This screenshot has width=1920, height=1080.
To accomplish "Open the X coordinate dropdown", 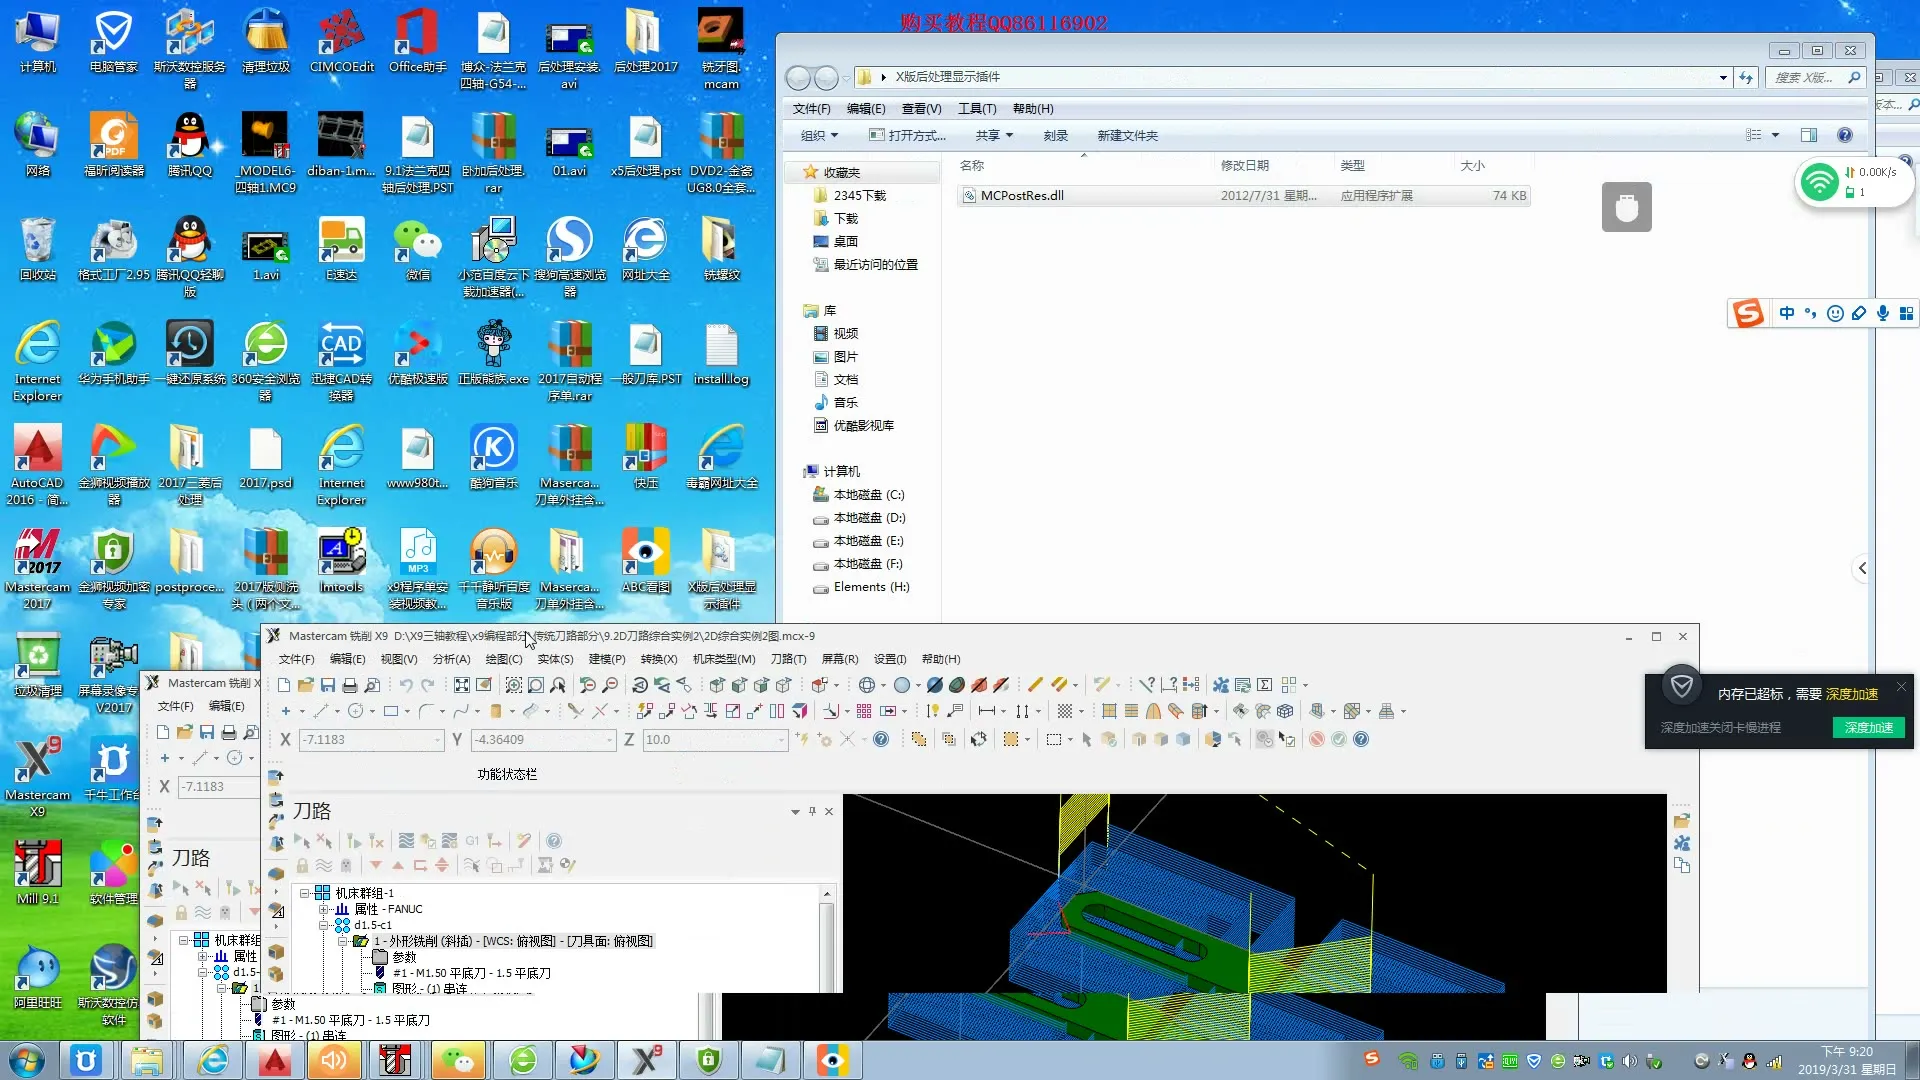I will point(437,740).
